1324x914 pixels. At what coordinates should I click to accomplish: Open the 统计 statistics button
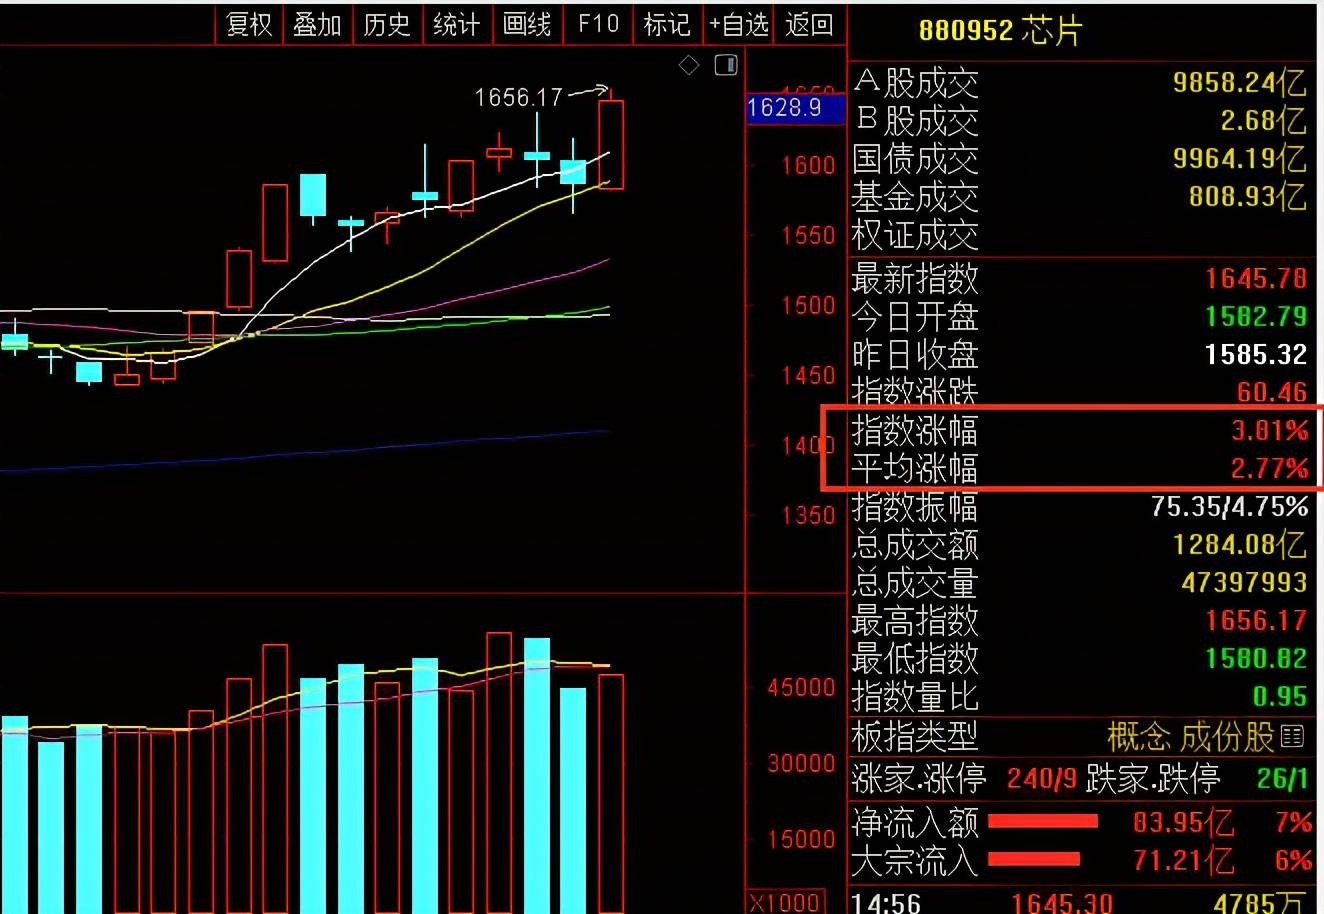[x=457, y=24]
